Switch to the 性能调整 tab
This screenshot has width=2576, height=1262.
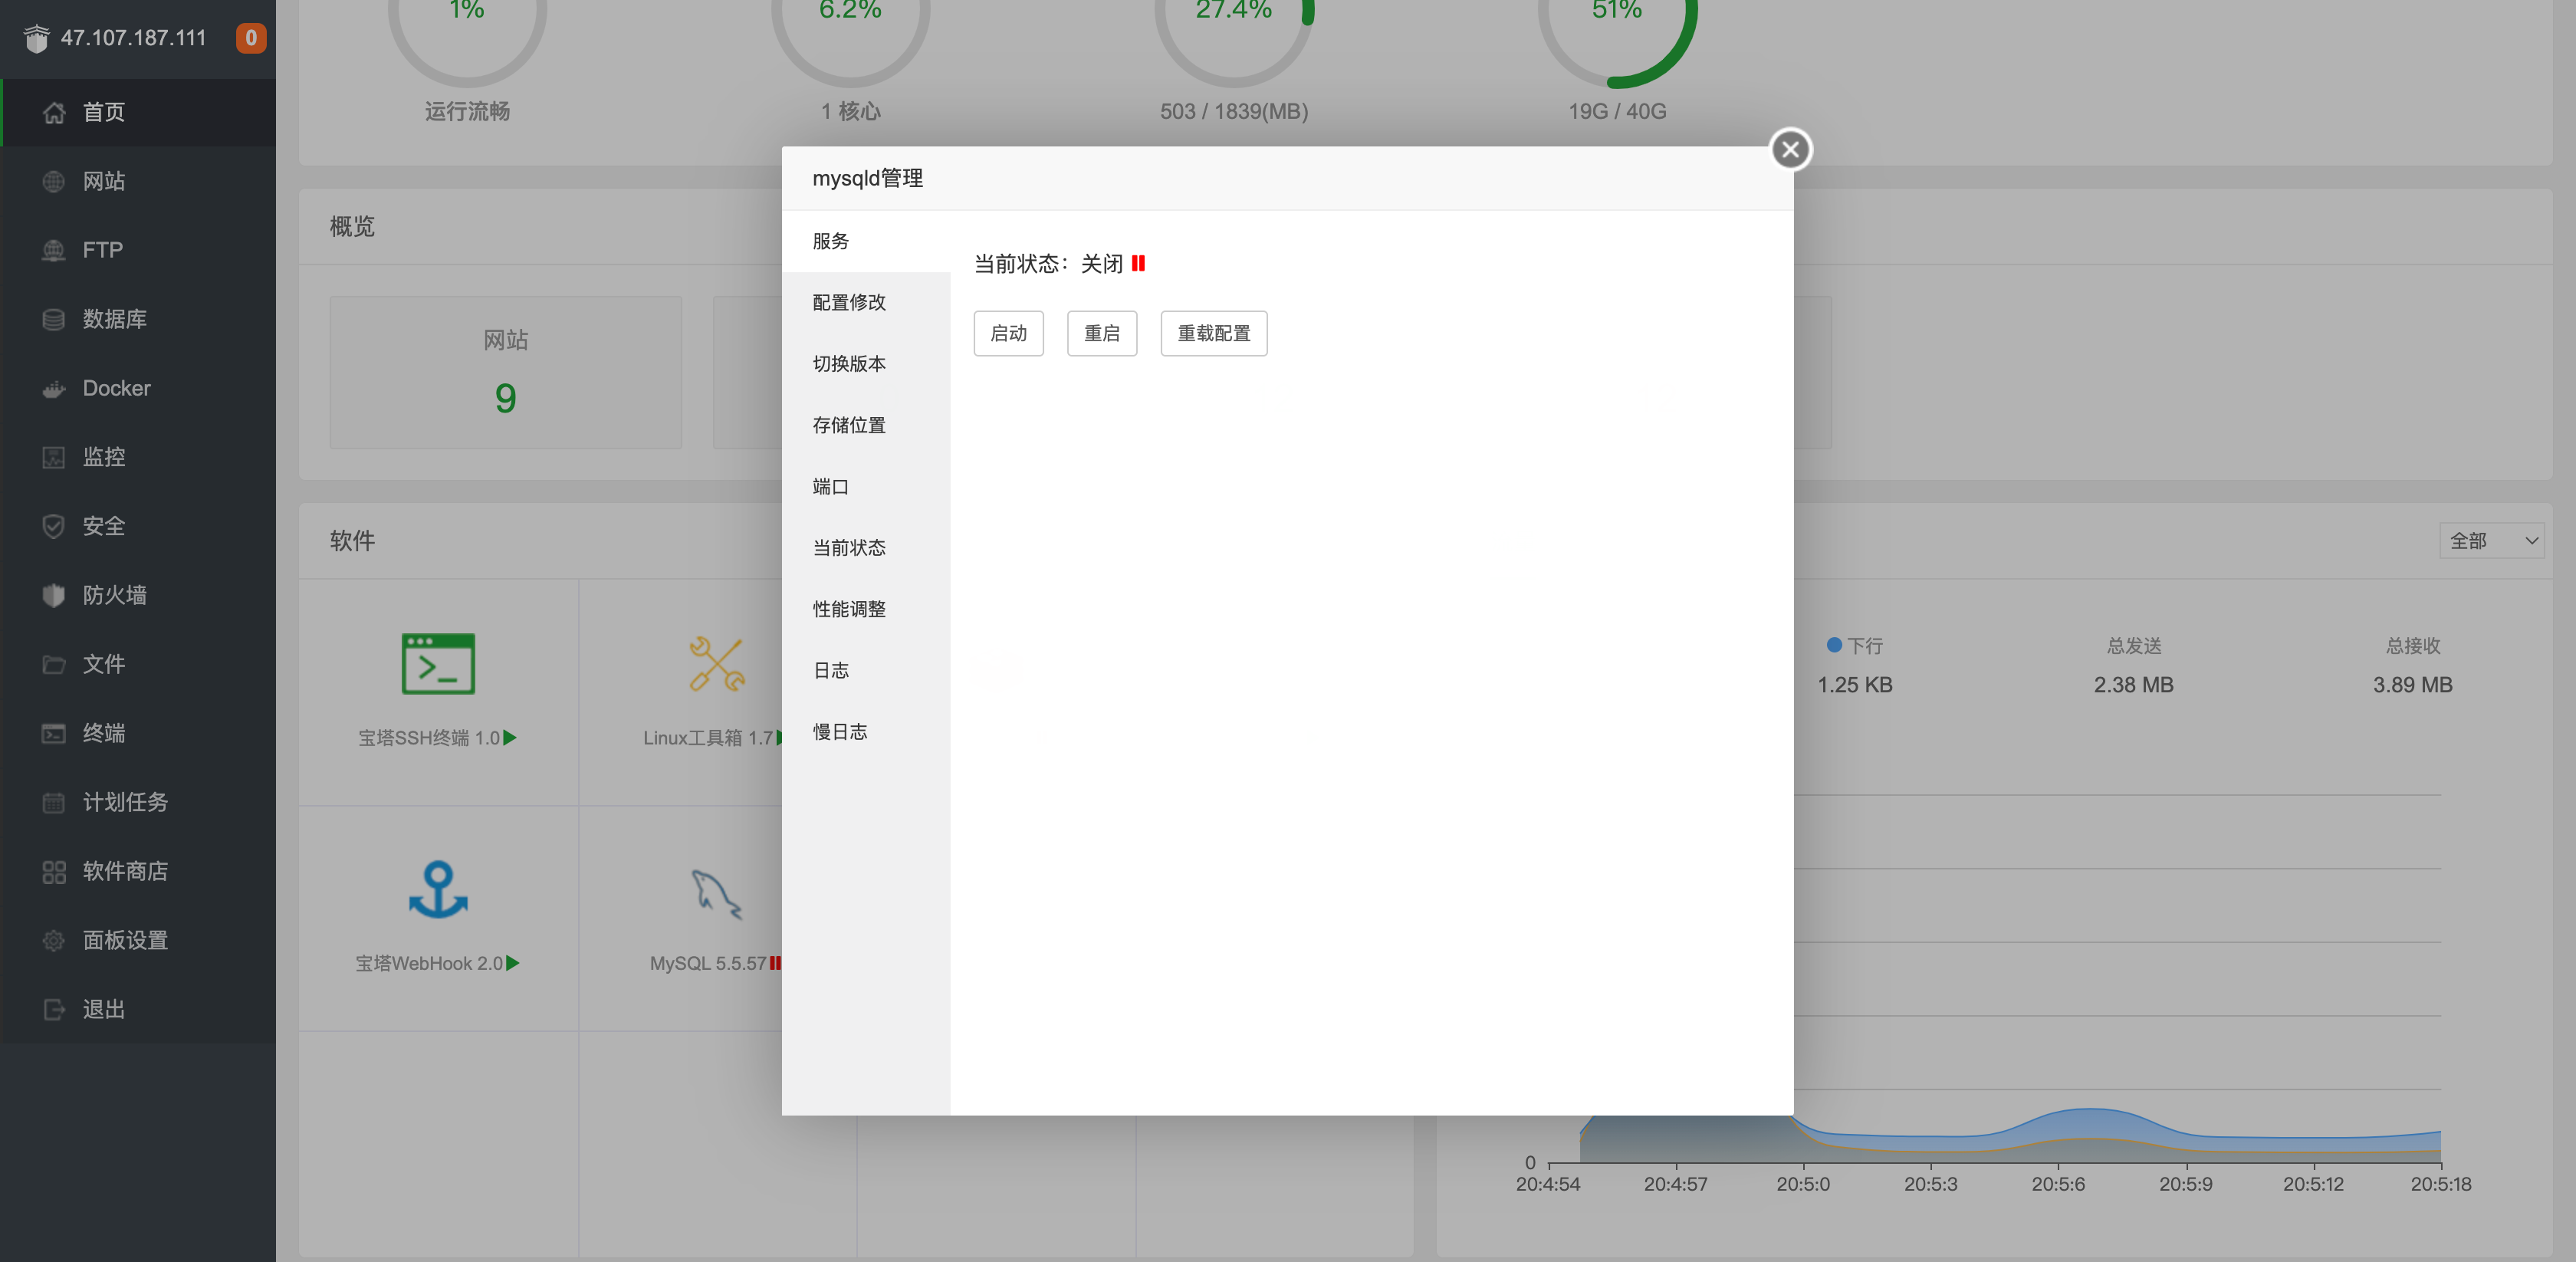(865, 609)
